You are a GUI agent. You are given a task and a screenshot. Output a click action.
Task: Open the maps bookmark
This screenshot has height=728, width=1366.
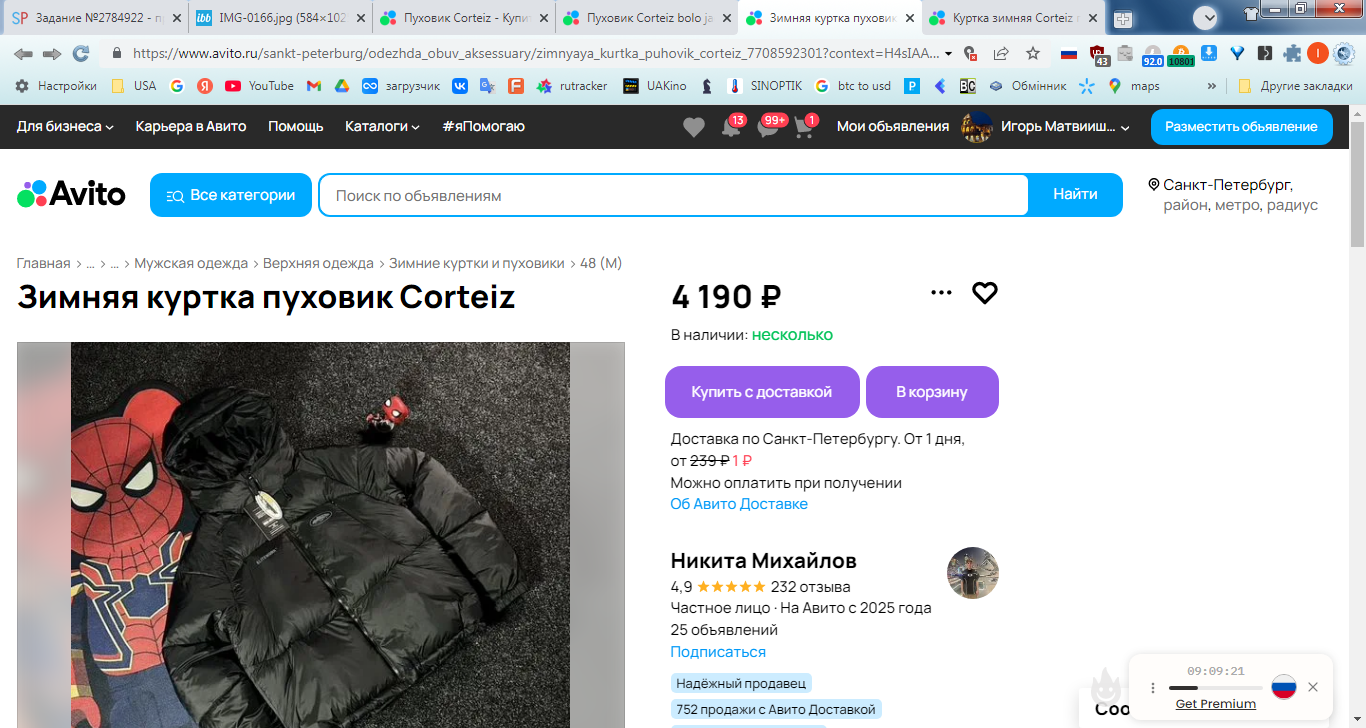pos(1133,86)
